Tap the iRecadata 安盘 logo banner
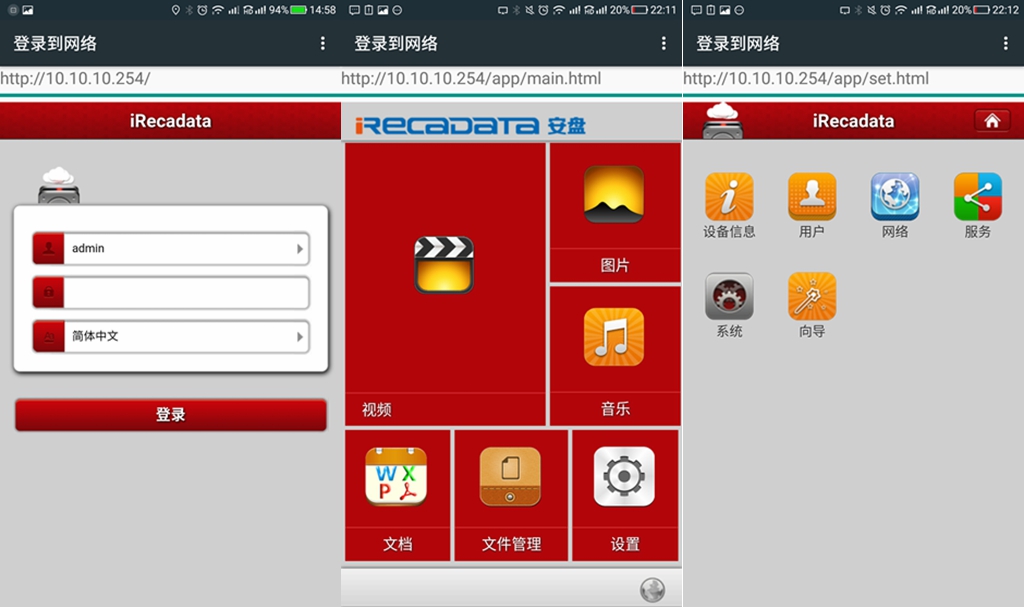Viewport: 1024px width, 607px height. pos(471,125)
